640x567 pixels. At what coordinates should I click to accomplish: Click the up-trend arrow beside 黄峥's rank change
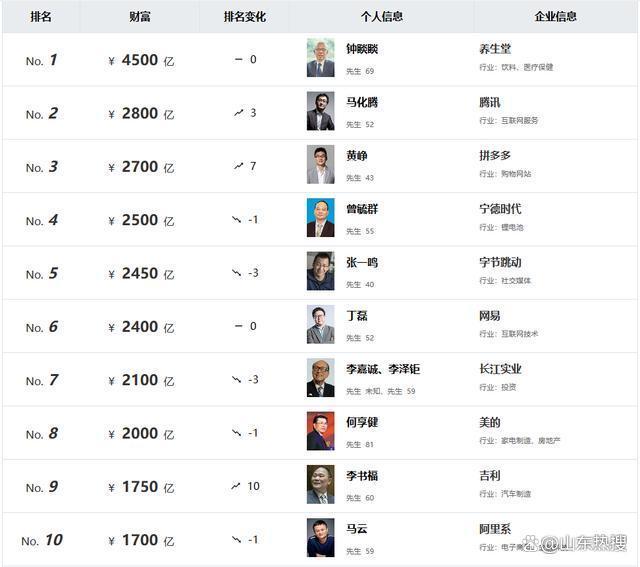coord(238,166)
